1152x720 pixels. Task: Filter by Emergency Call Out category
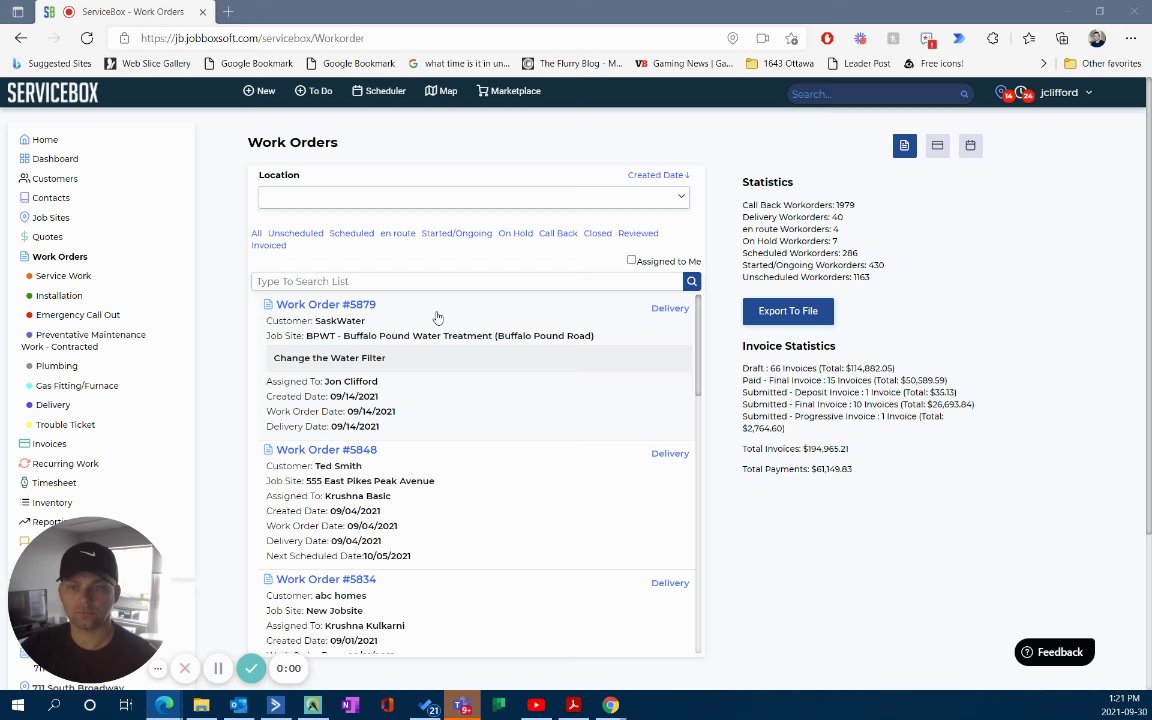tap(73, 314)
